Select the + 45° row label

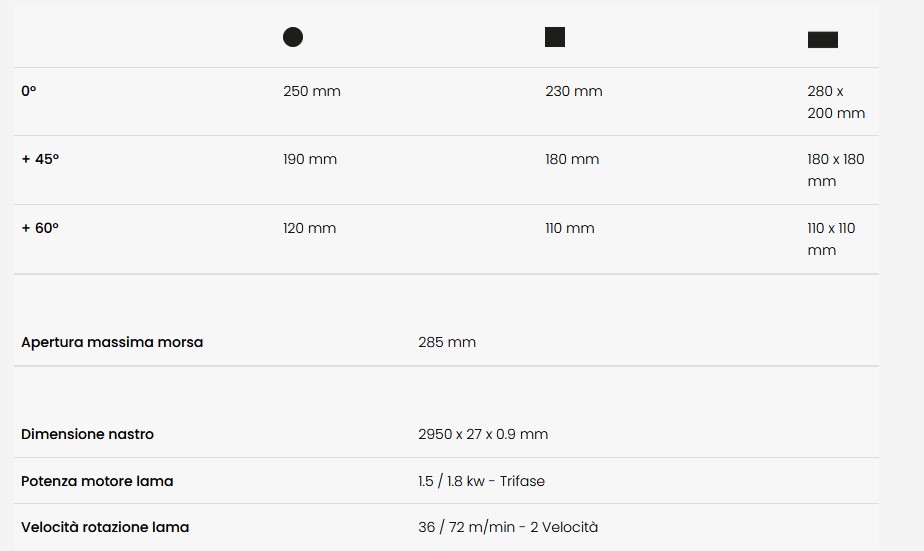tap(40, 159)
